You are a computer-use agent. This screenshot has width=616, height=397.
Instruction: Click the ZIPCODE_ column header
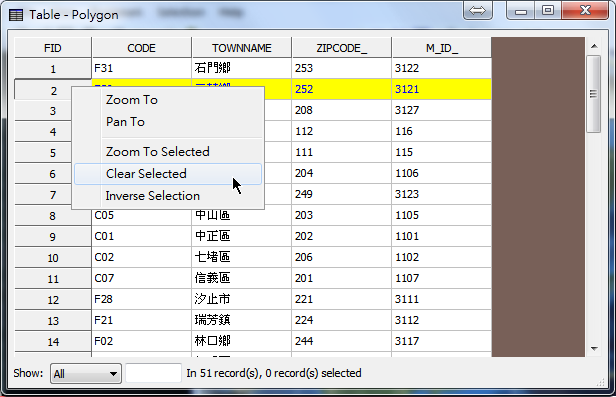(x=341, y=48)
